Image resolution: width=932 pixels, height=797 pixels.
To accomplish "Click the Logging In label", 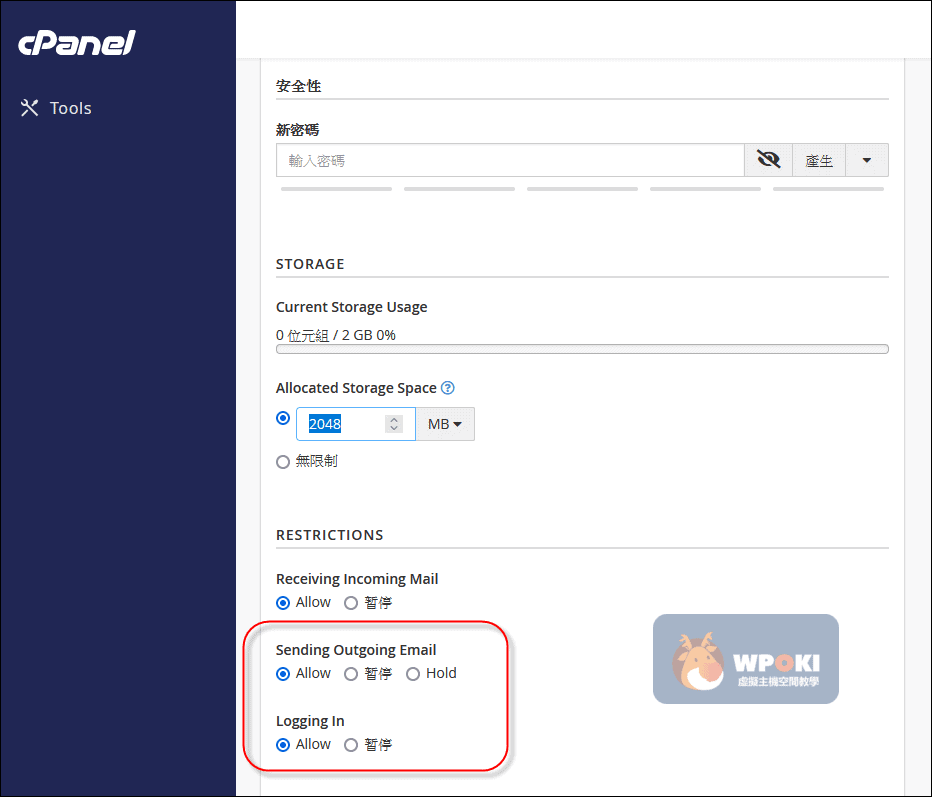I will [310, 721].
